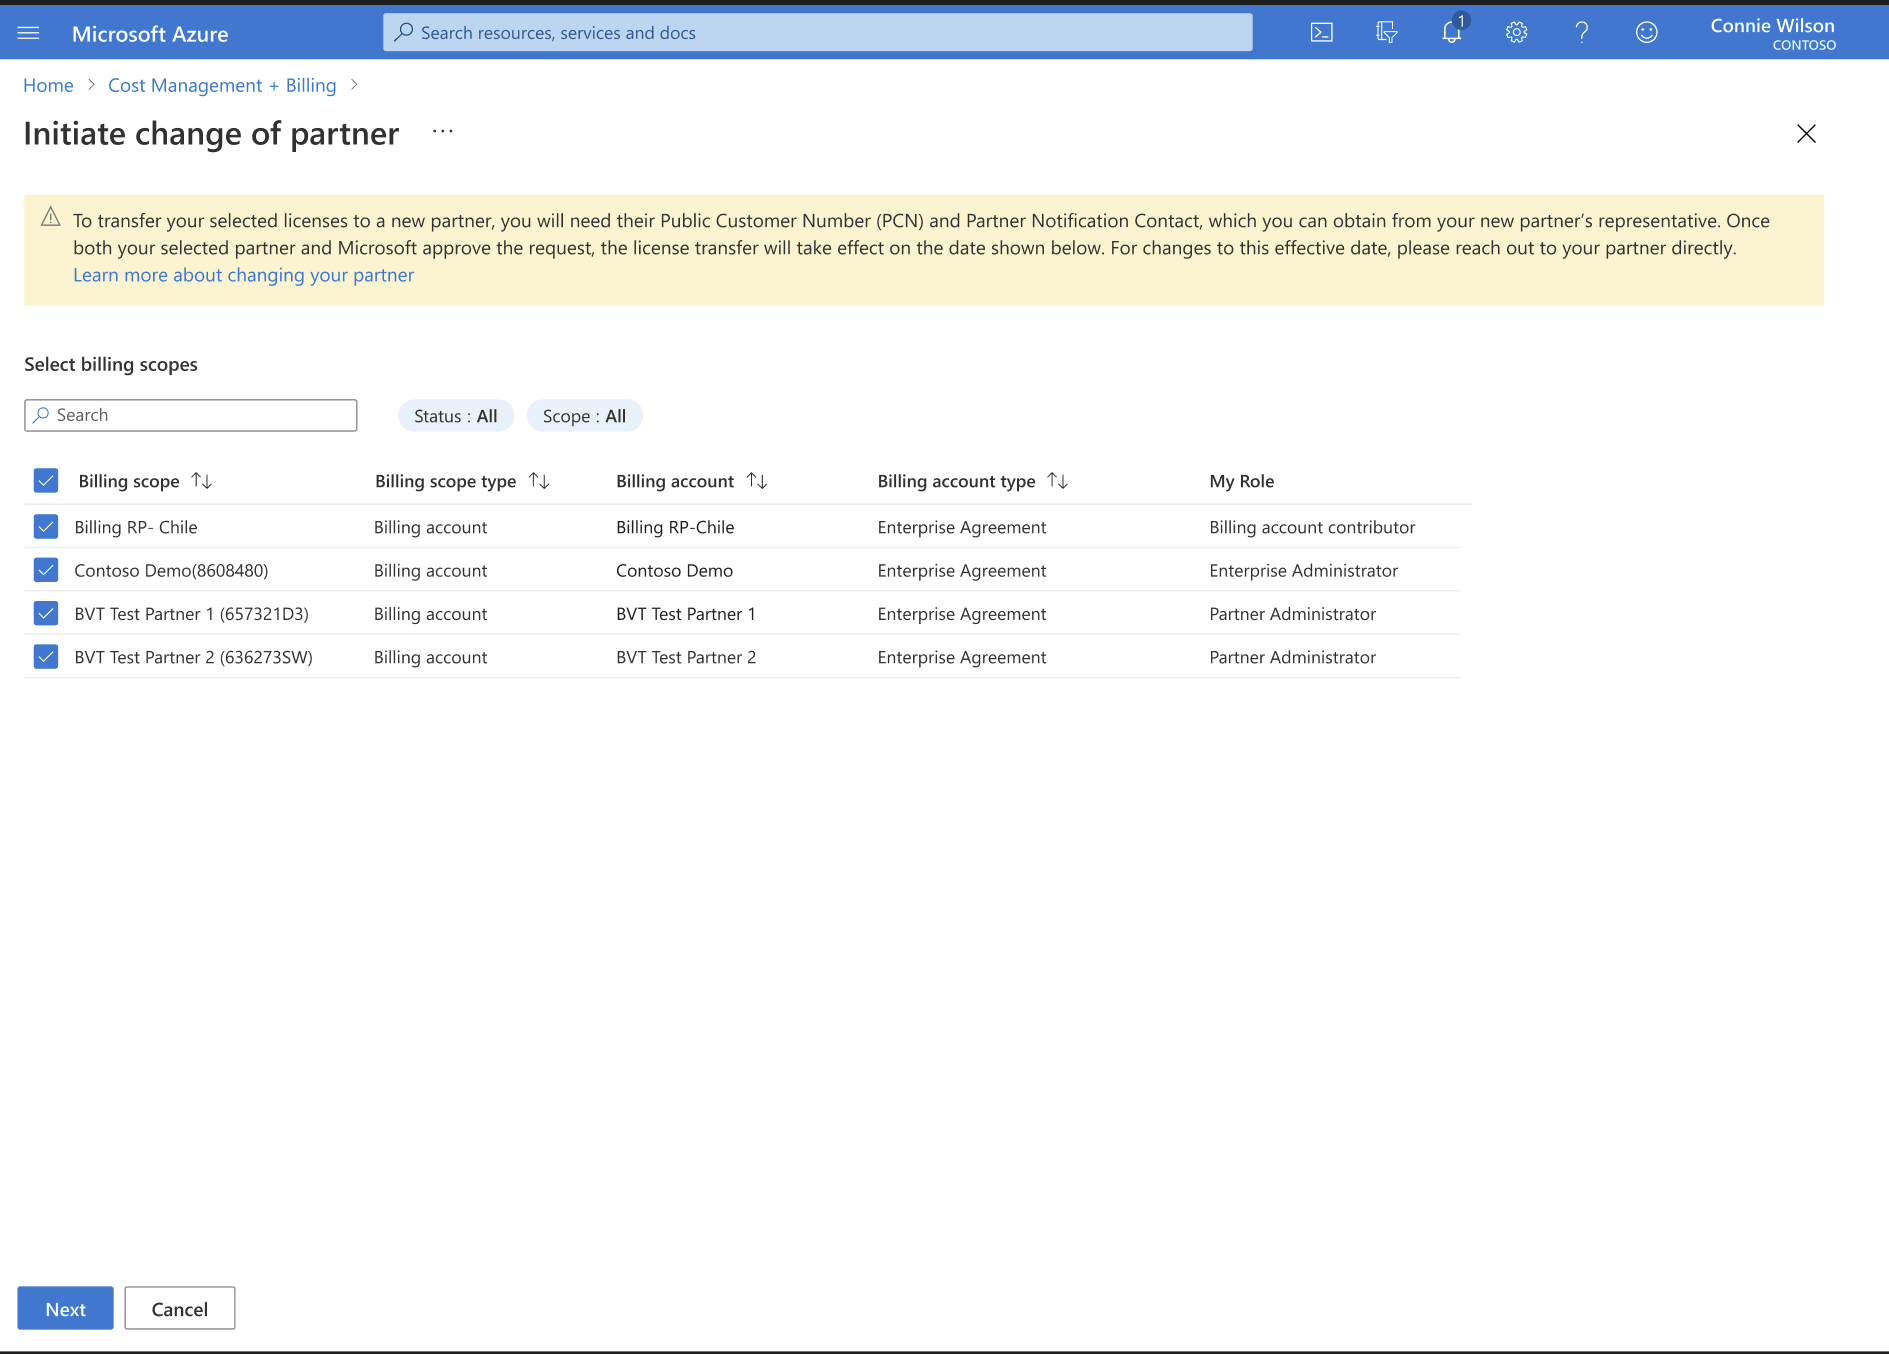Screen dimensions: 1889x1354
Task: Close the Initiate change of partner pane
Action: 1806,134
